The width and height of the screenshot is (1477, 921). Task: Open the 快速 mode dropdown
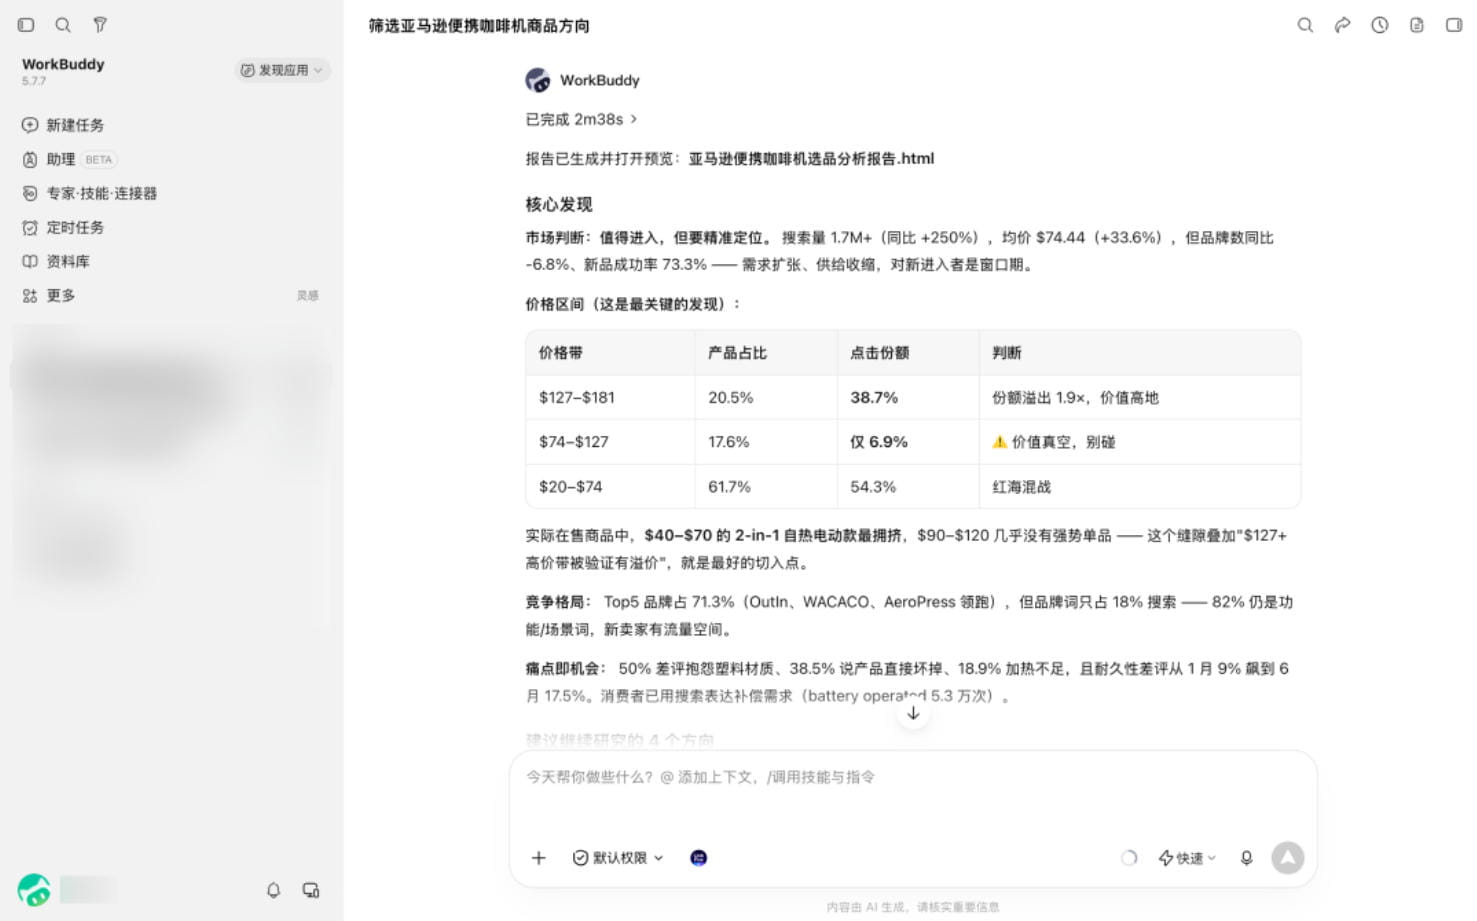[1187, 858]
